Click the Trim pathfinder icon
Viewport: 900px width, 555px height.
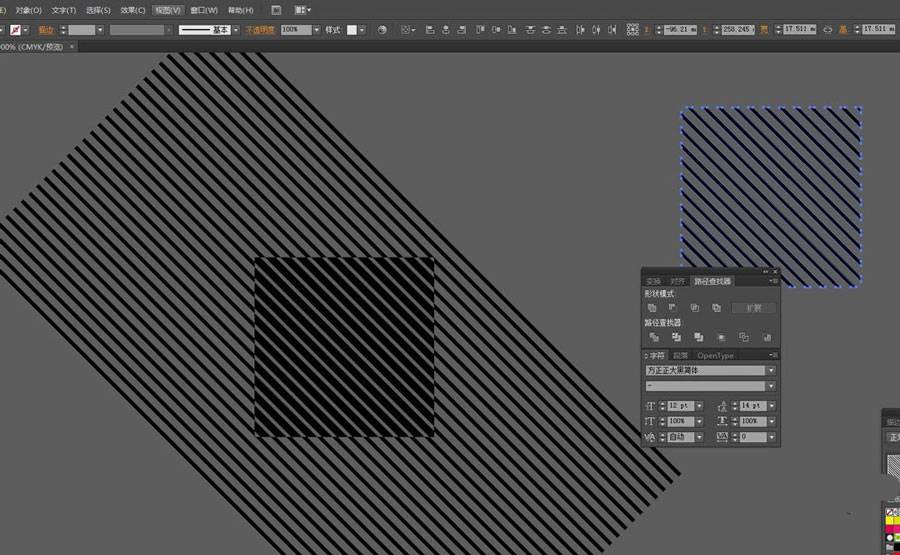coord(676,338)
